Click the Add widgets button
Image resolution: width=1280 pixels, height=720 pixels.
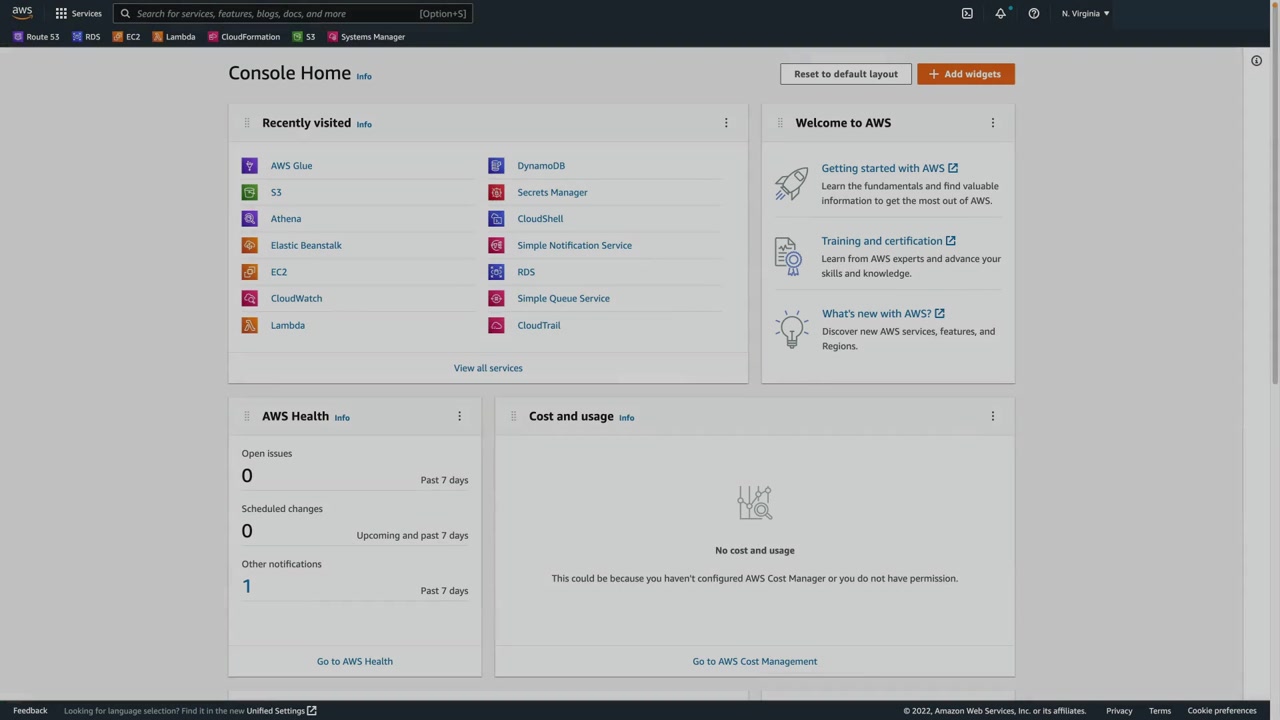[x=966, y=74]
